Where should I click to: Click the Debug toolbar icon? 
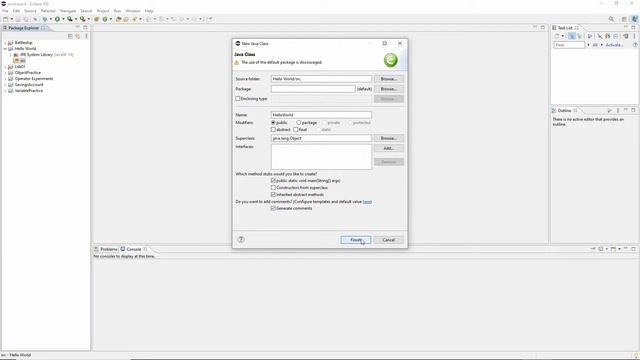44,19
